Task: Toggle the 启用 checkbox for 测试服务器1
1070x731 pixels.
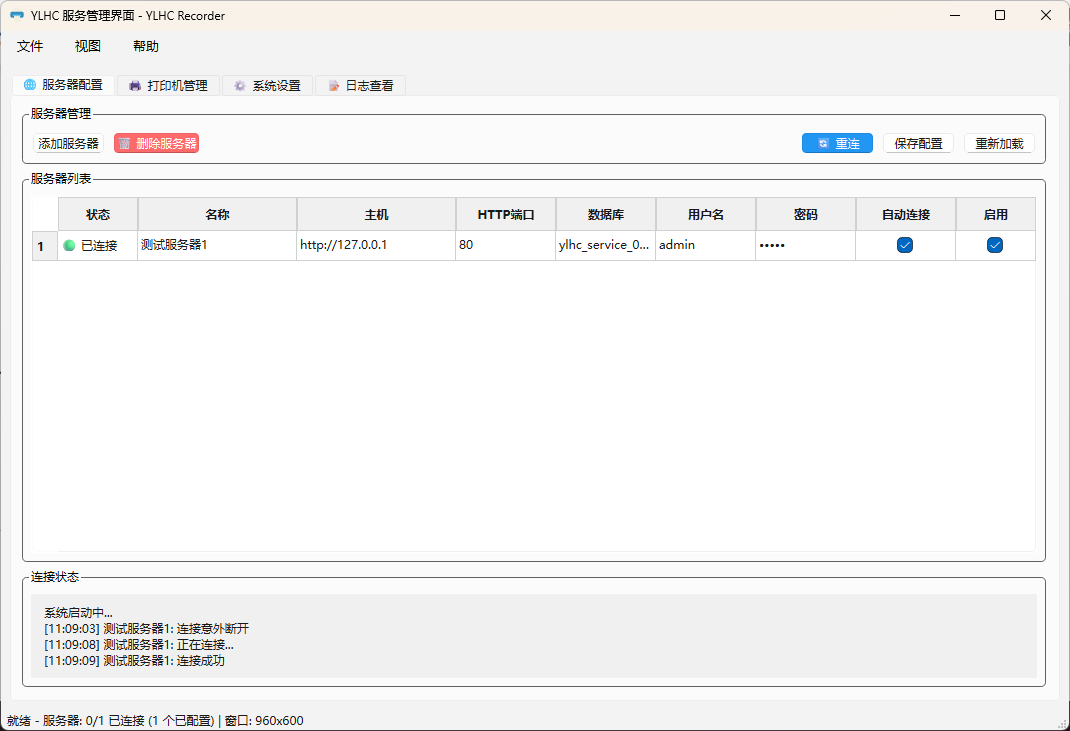Action: [995, 245]
